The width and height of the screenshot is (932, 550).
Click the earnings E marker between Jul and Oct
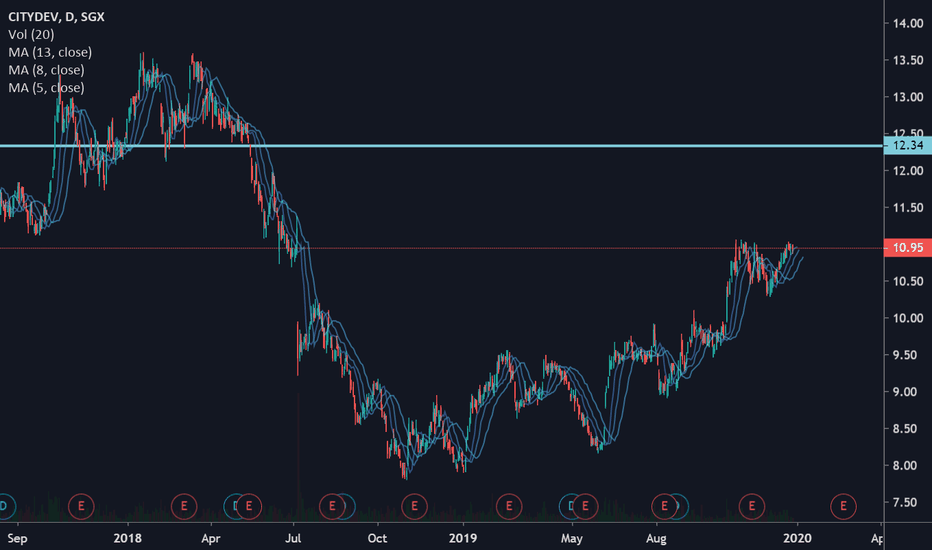pos(332,507)
